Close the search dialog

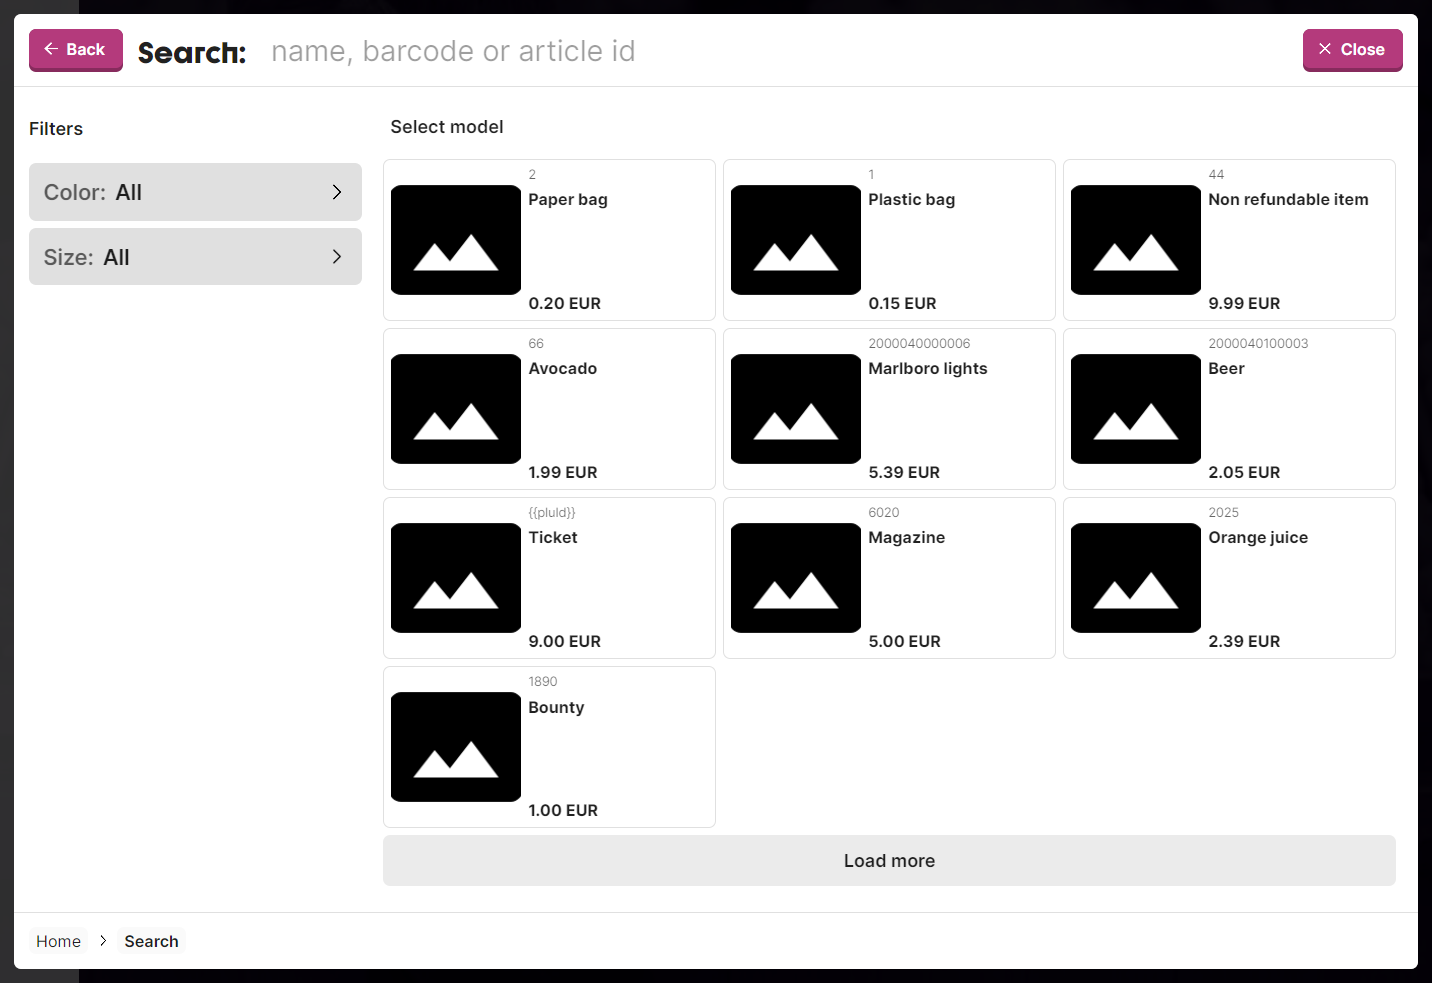click(1352, 50)
